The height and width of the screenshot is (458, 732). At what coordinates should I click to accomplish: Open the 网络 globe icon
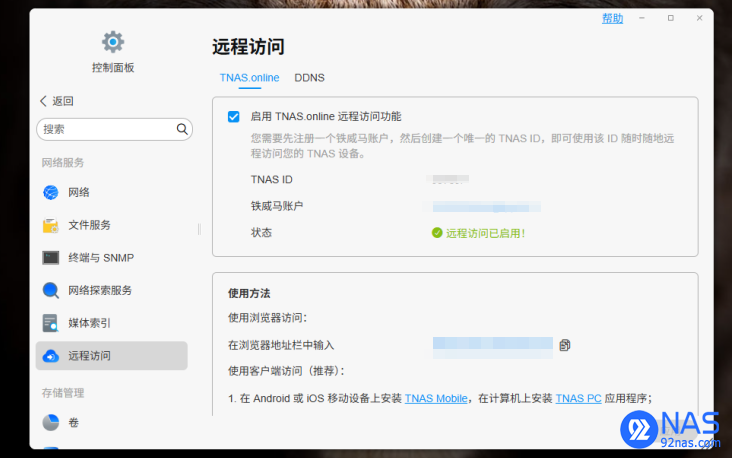50,192
